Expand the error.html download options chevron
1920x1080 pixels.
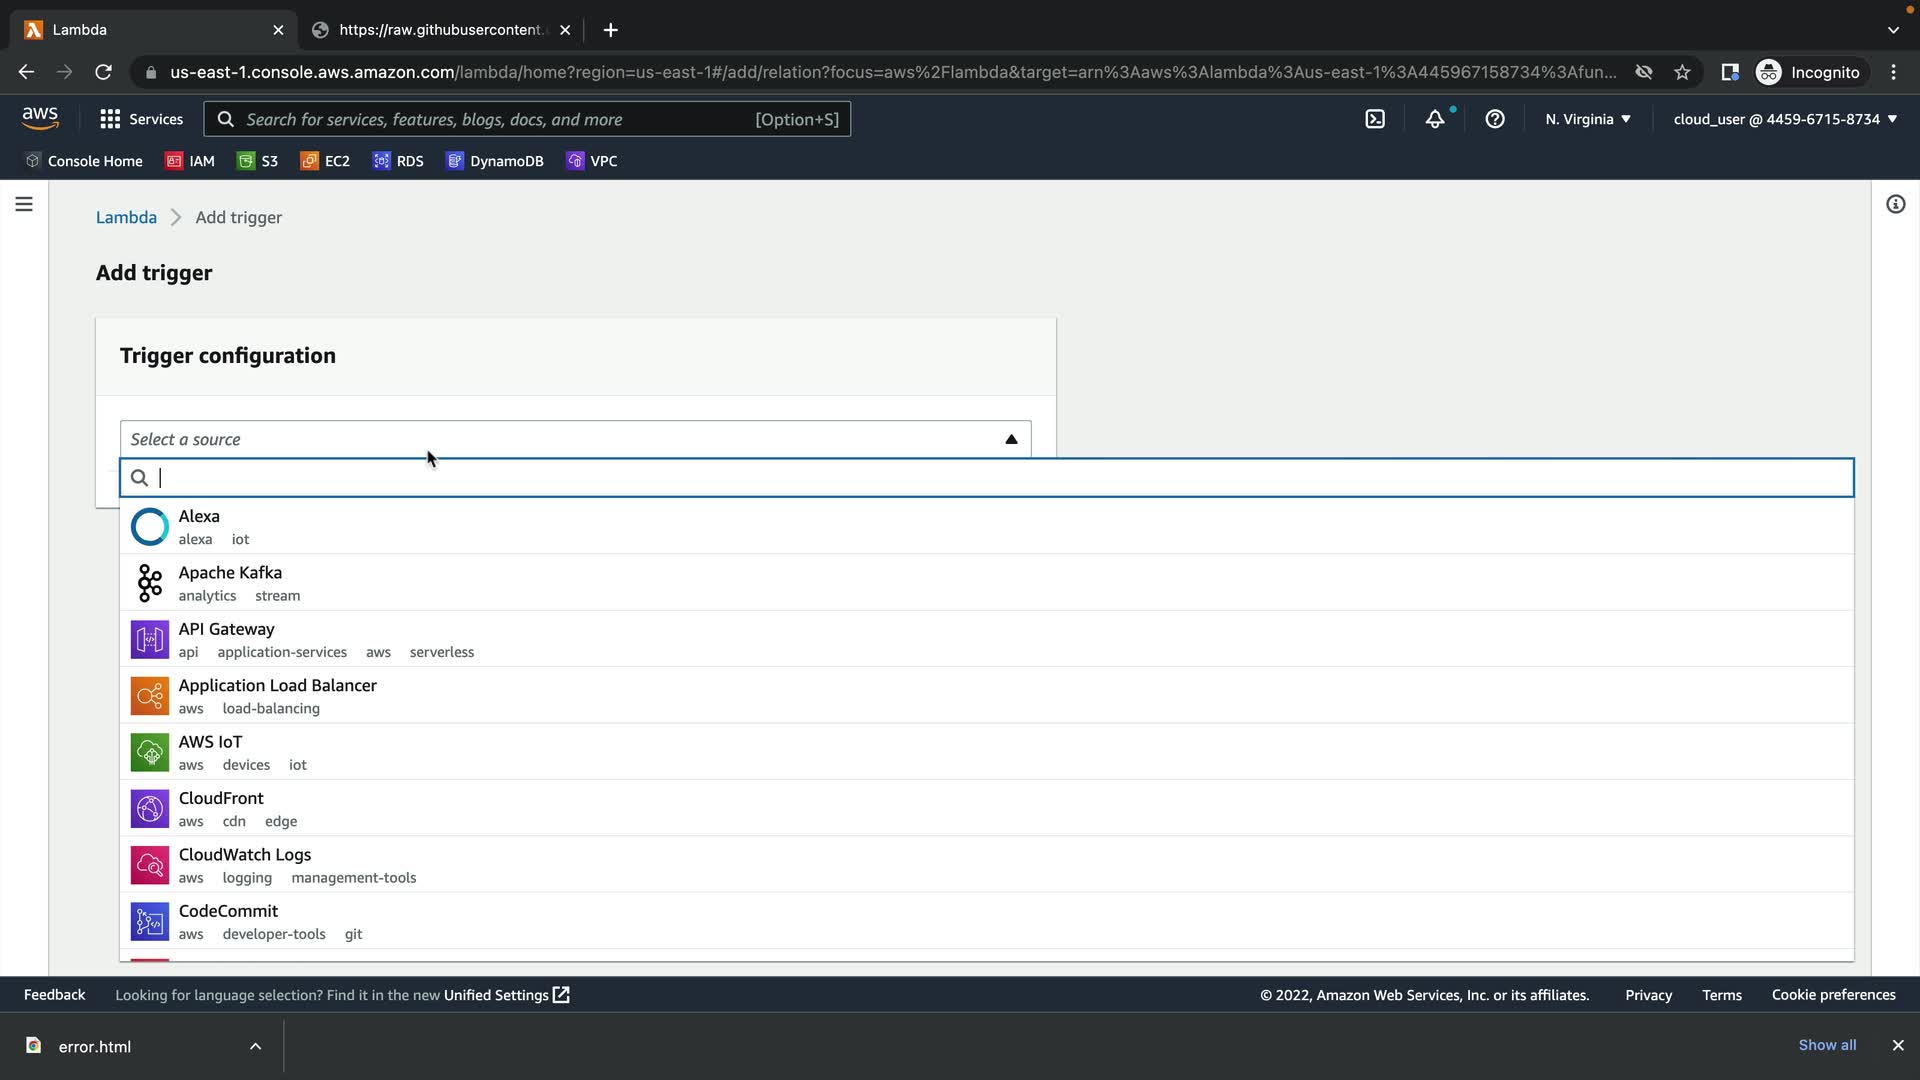point(255,1046)
